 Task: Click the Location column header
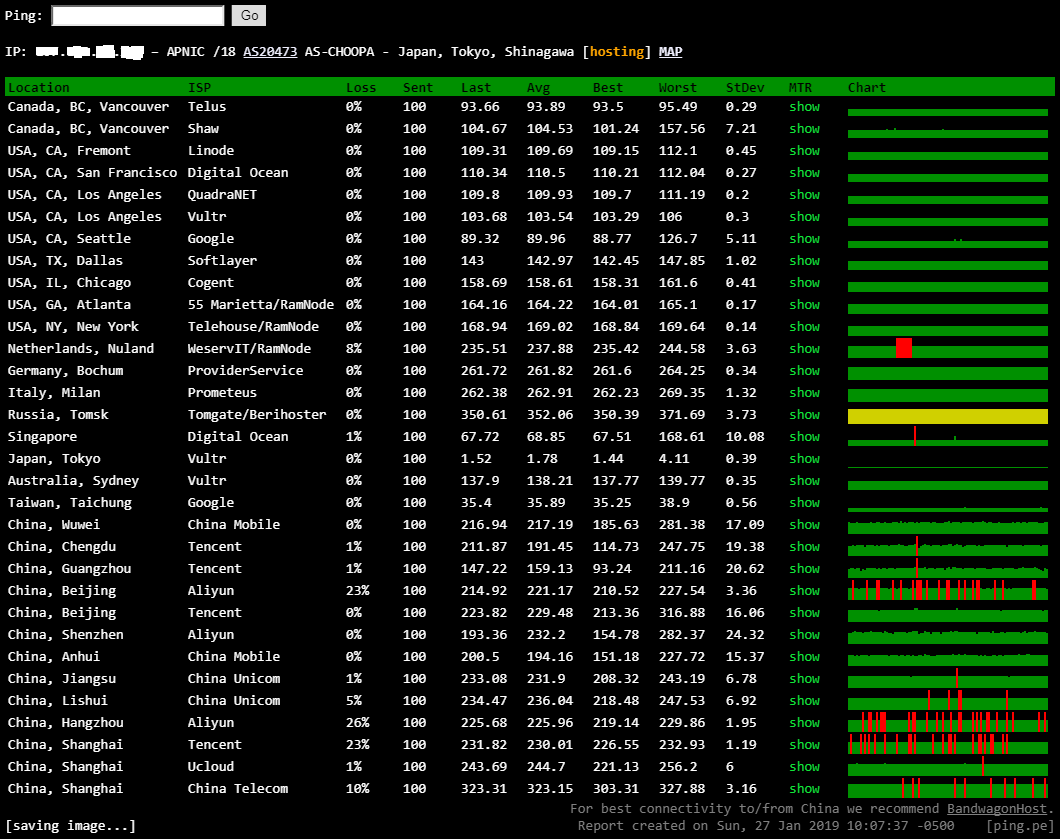pos(39,87)
